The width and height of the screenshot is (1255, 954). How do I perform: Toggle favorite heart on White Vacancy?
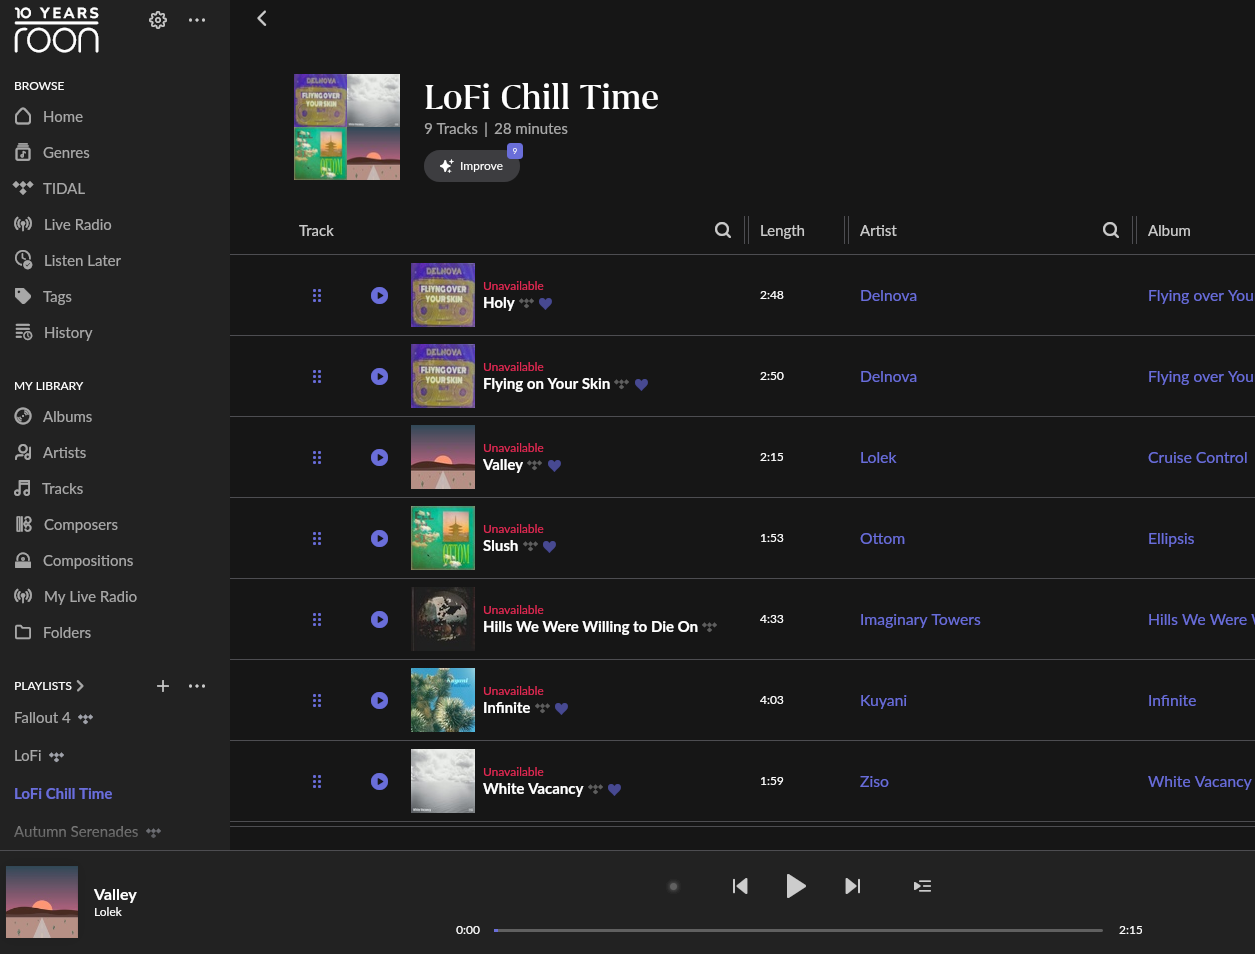614,789
